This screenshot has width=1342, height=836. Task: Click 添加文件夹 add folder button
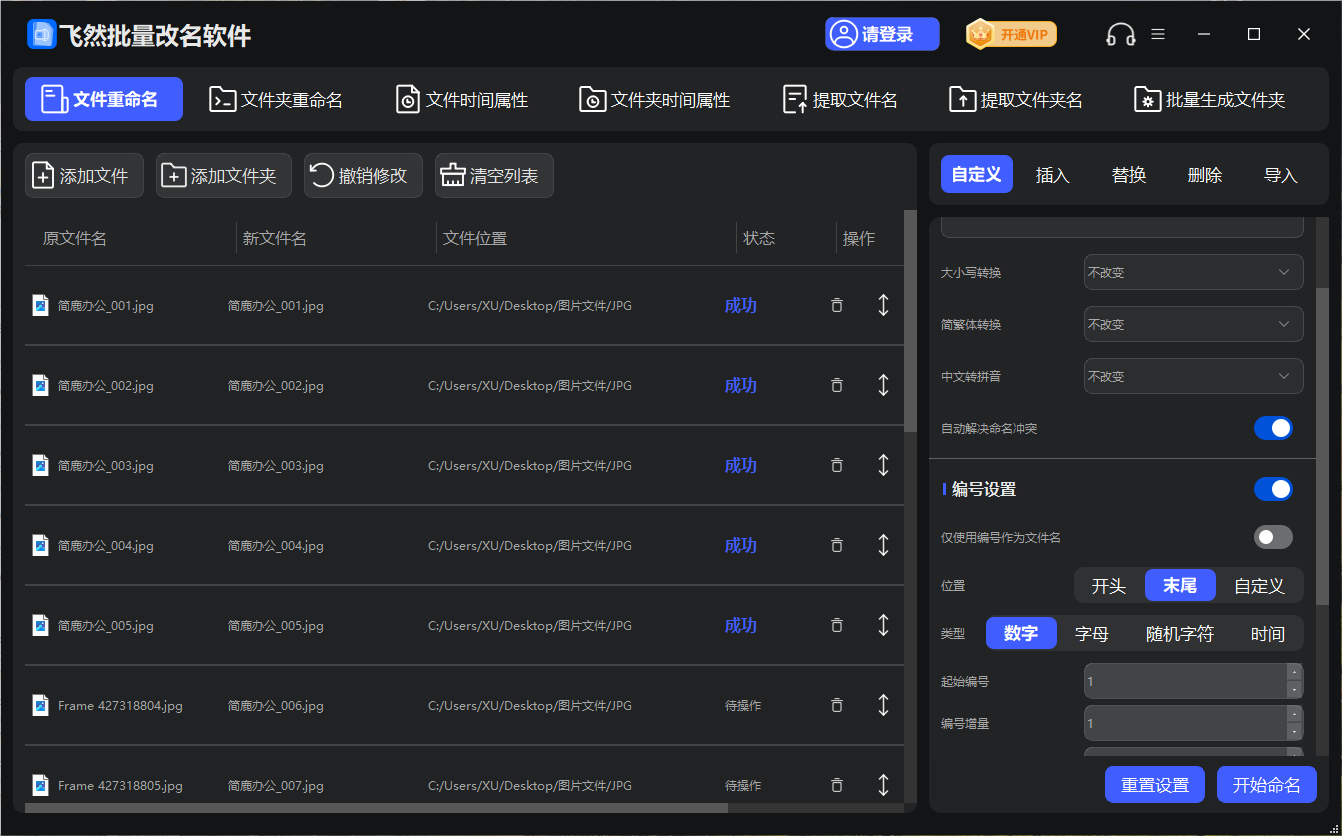coord(223,176)
